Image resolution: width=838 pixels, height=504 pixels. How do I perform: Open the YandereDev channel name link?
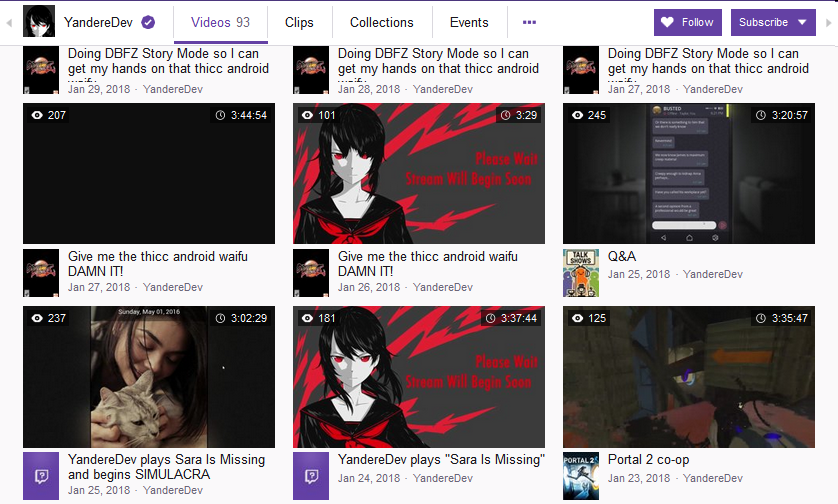(98, 22)
